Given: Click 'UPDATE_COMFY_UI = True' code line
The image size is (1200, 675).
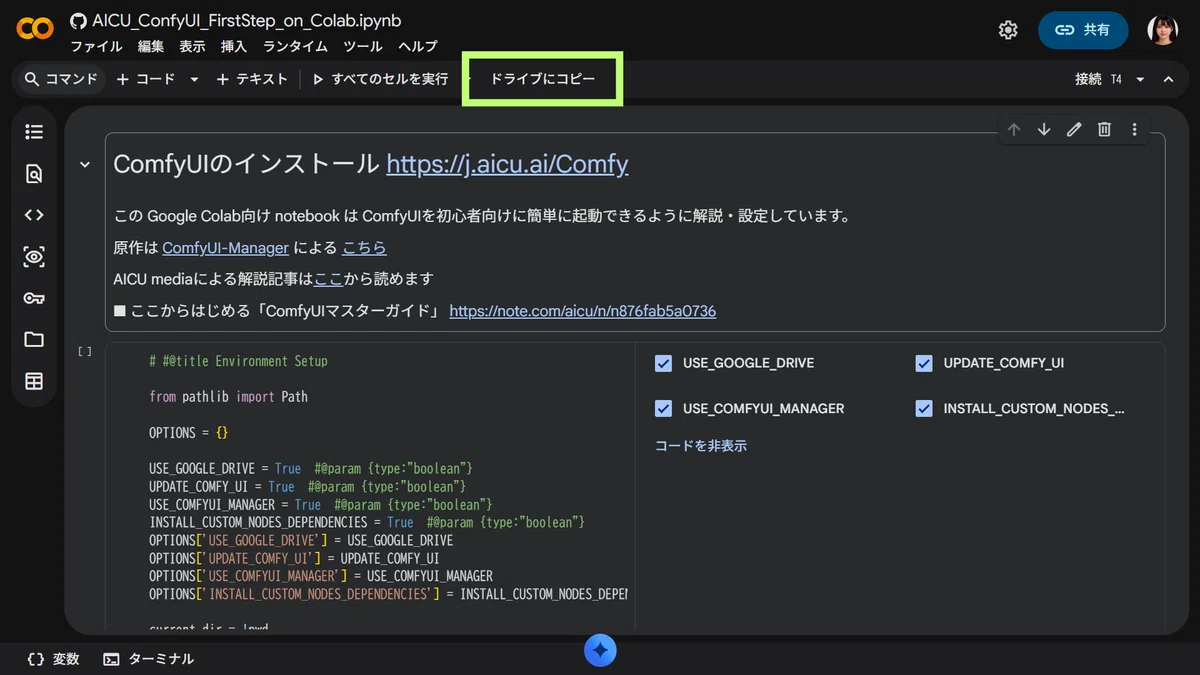Looking at the screenshot, I should click(x=307, y=487).
